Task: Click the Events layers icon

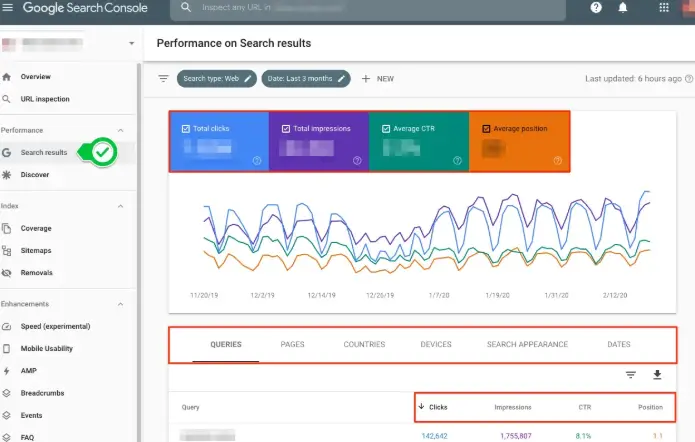Action: click(6, 415)
